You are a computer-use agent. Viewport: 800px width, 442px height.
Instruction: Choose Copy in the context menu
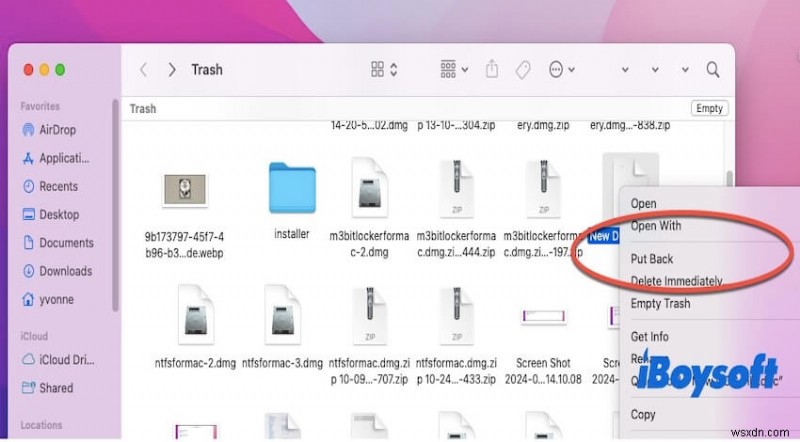tap(643, 414)
